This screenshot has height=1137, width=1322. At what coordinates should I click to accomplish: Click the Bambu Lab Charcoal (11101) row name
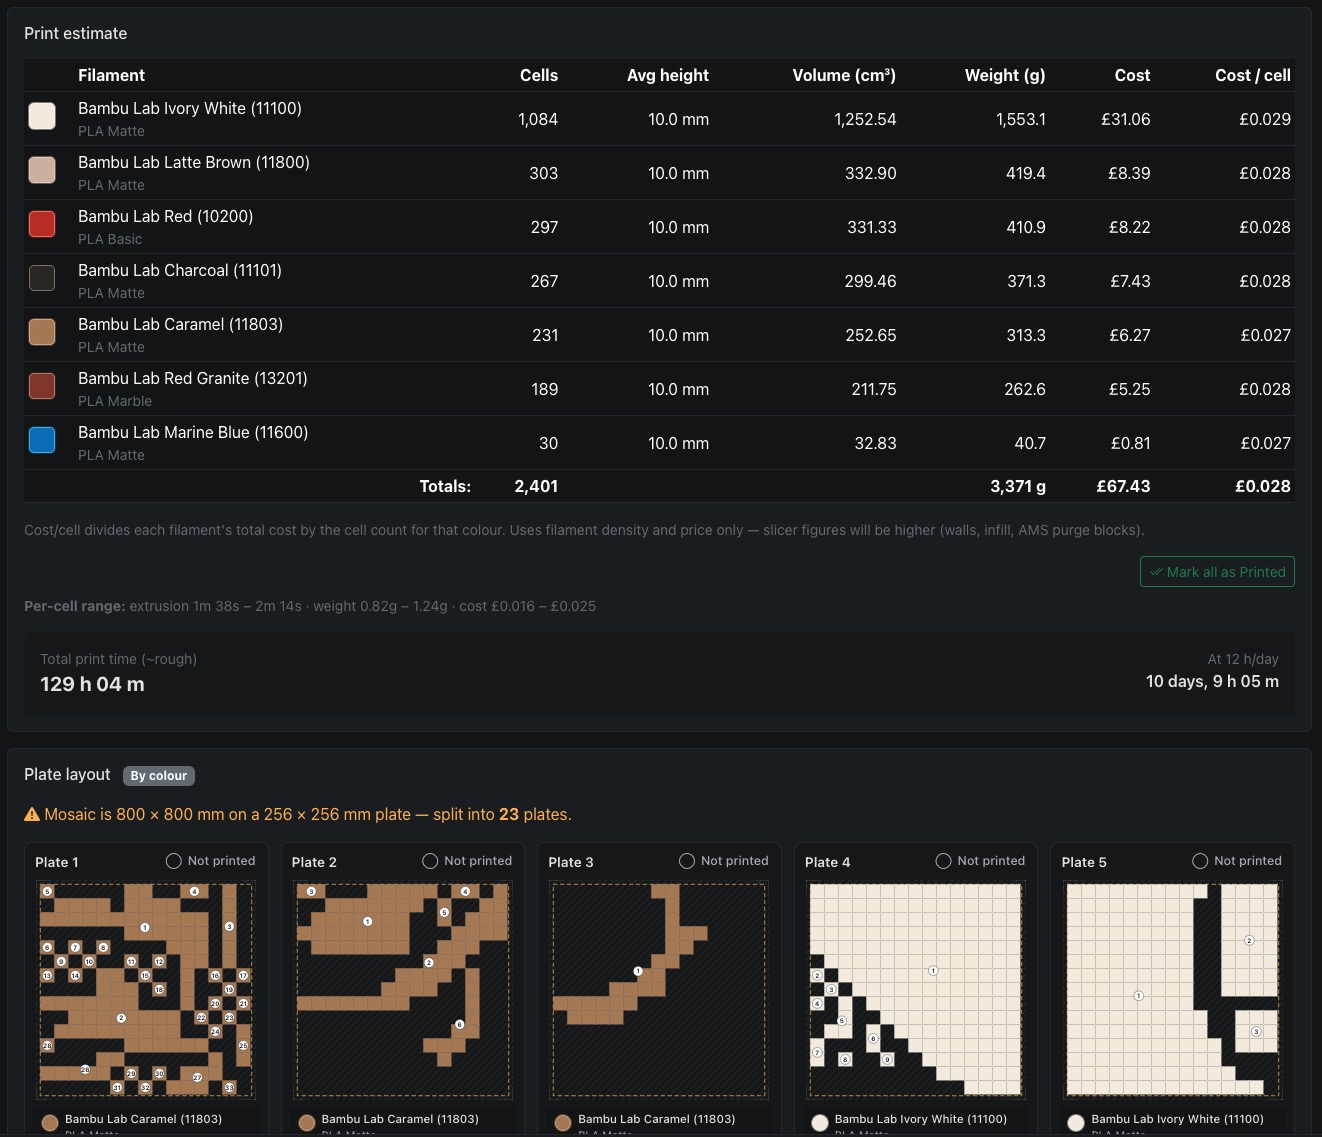coord(180,270)
